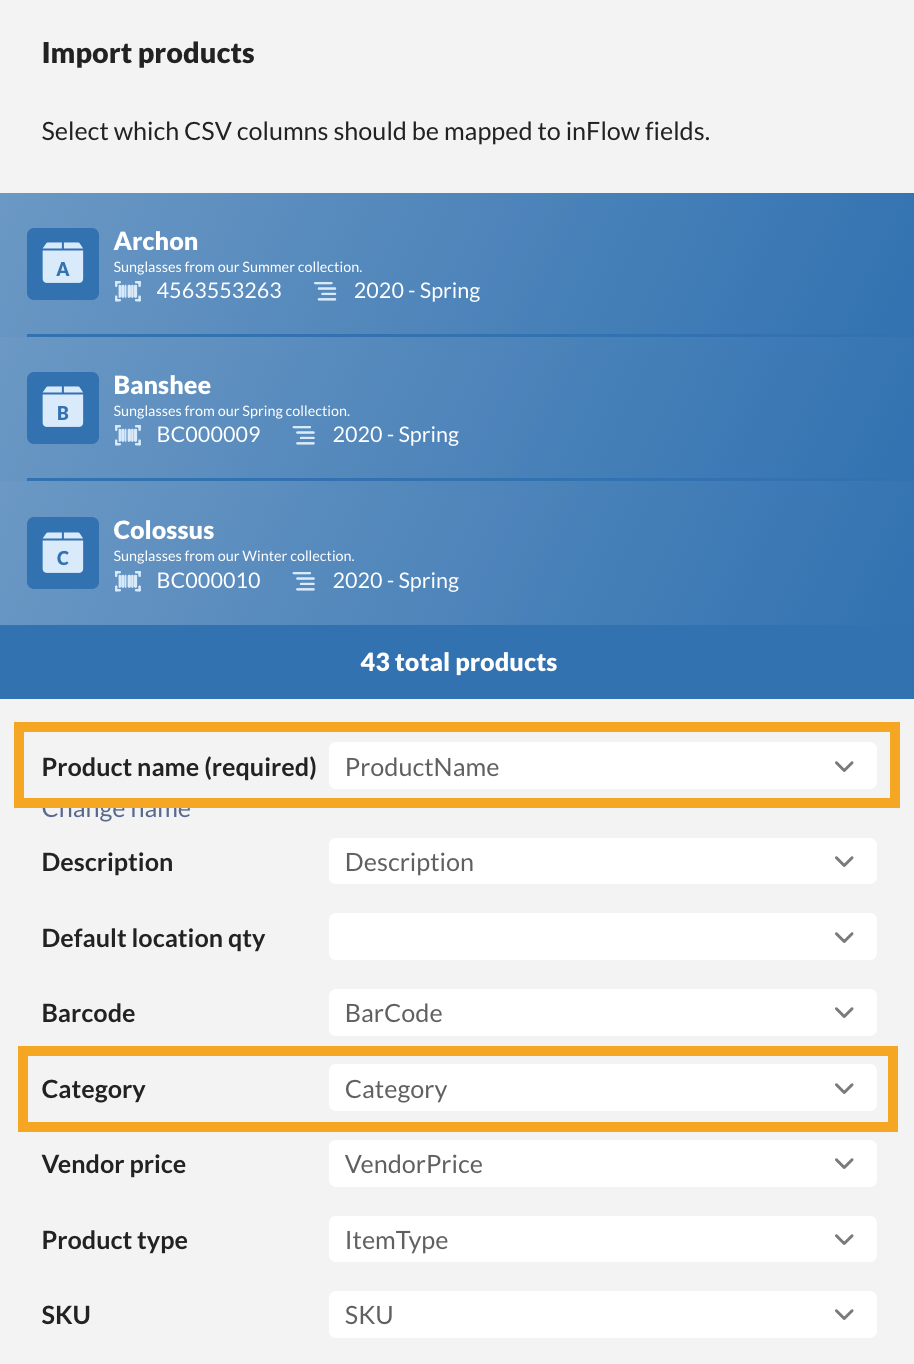Click the partially hidden Change name link
Image resolution: width=914 pixels, height=1364 pixels.
tap(116, 812)
